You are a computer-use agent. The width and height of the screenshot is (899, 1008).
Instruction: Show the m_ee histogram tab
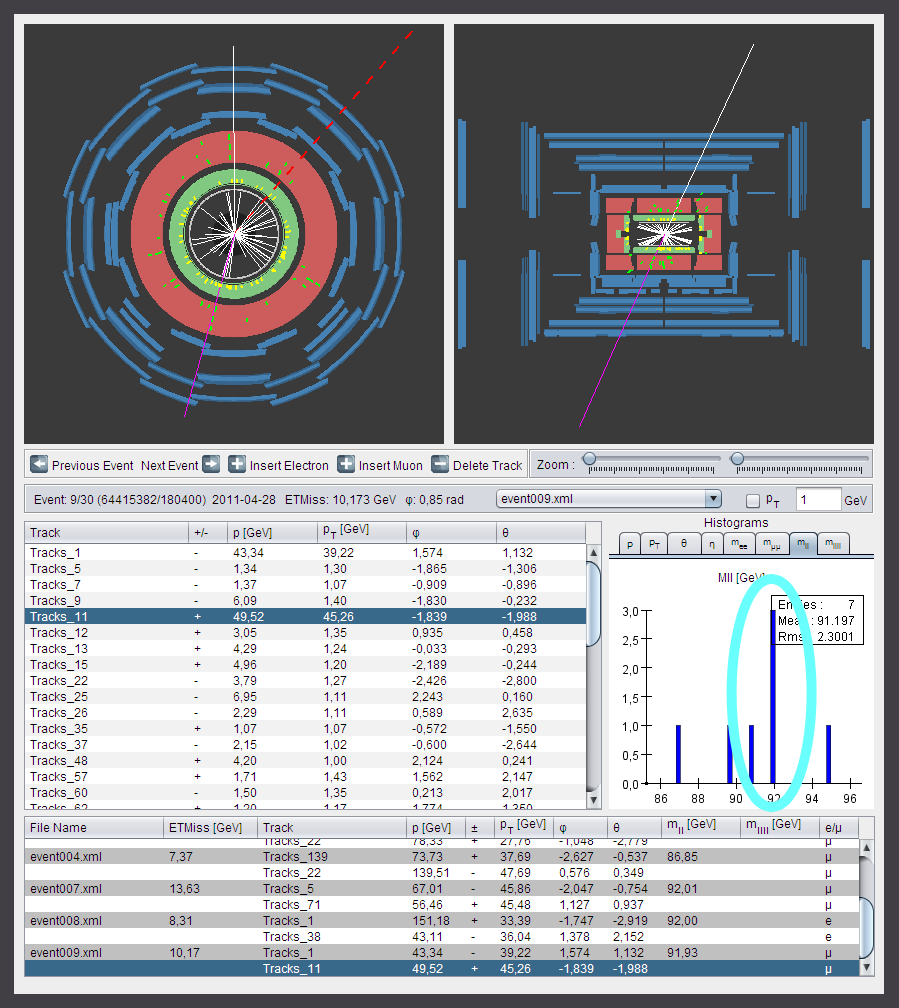coord(739,544)
